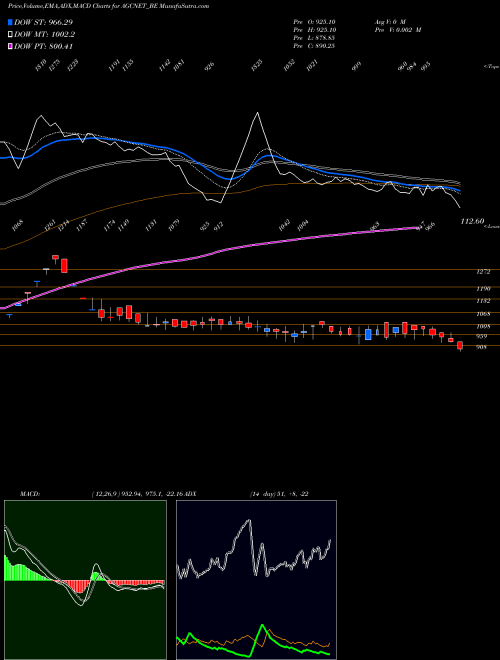Click the 'Pre H: 925.10' high value
The width and height of the screenshot is (500, 660).
pos(314,30)
